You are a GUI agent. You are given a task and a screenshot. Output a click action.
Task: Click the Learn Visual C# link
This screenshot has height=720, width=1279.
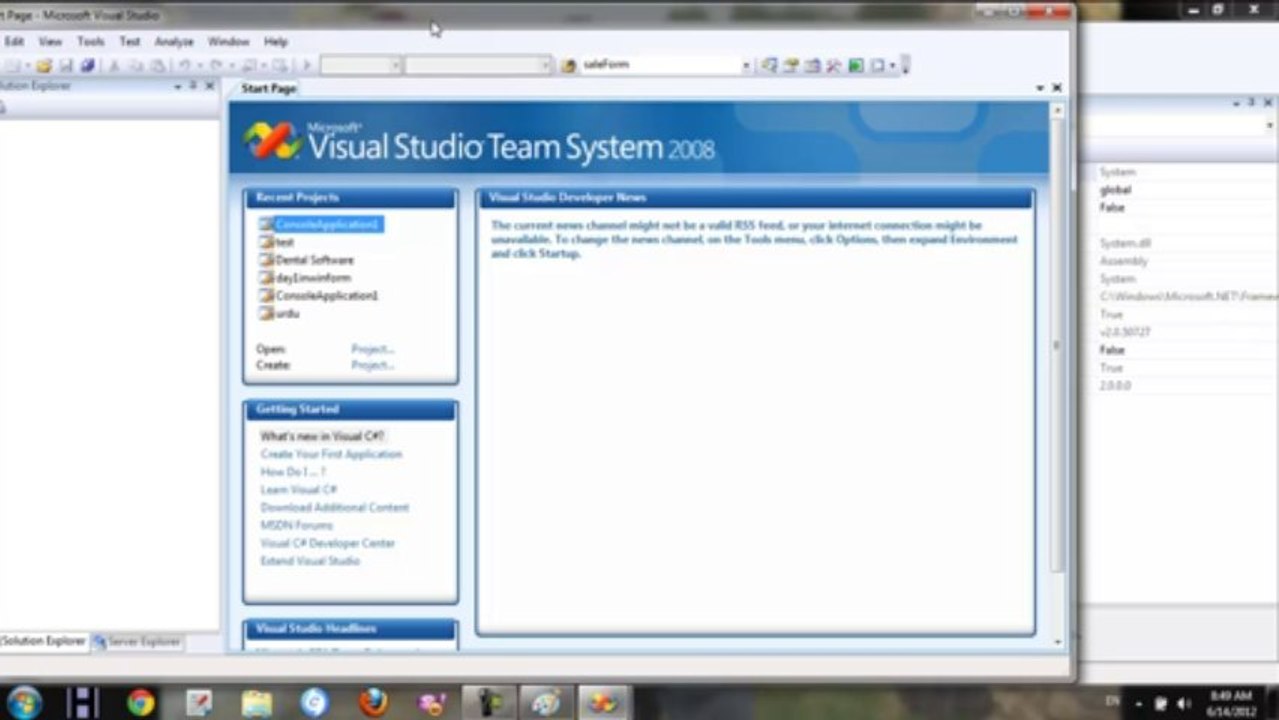coord(299,490)
